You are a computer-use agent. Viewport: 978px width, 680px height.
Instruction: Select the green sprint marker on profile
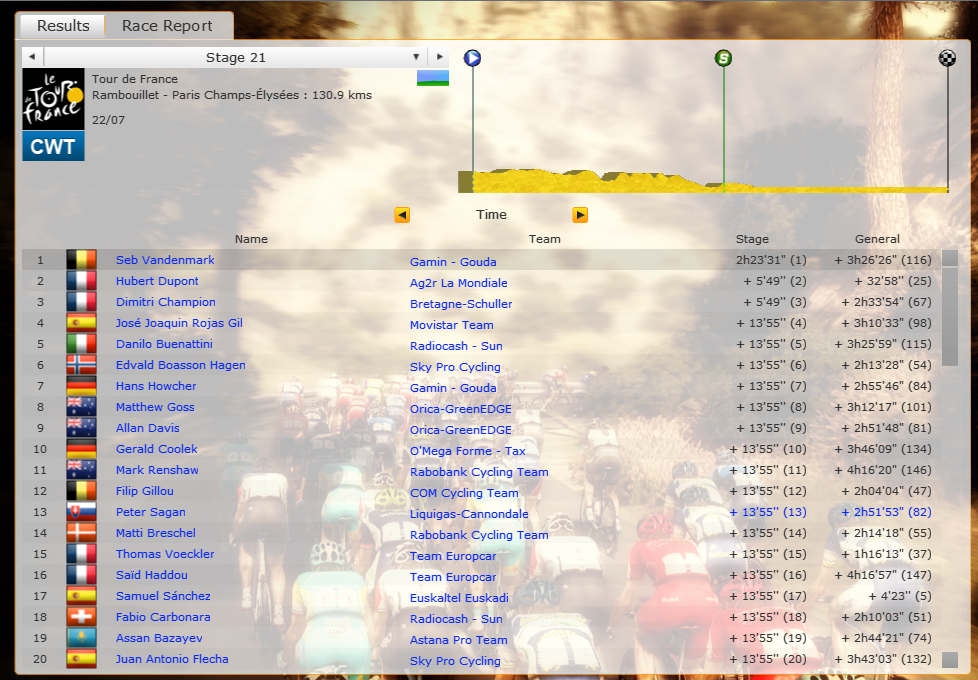723,58
